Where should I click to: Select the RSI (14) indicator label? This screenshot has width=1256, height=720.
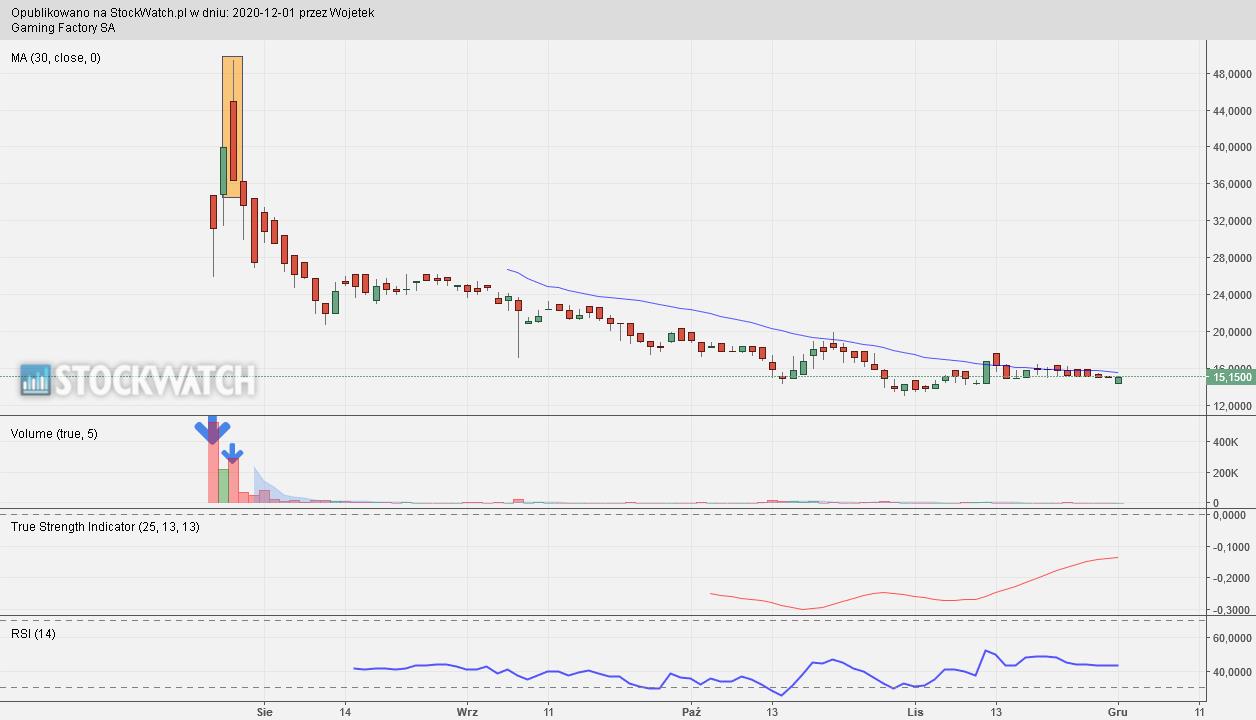[33, 634]
